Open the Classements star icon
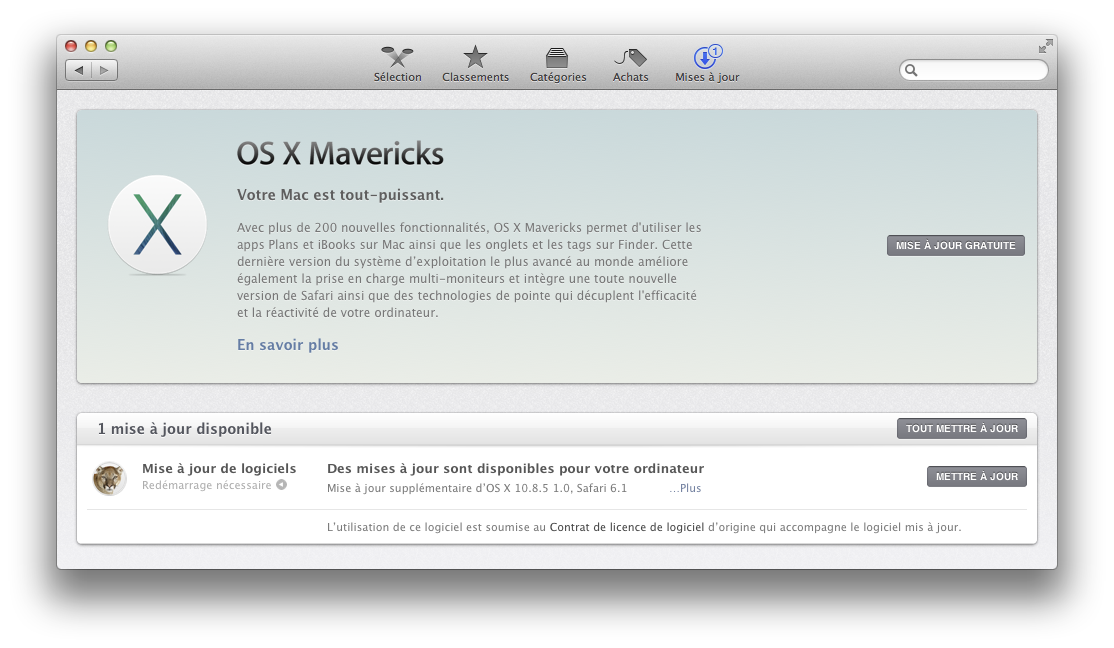Image resolution: width=1114 pixels, height=648 pixels. click(475, 57)
